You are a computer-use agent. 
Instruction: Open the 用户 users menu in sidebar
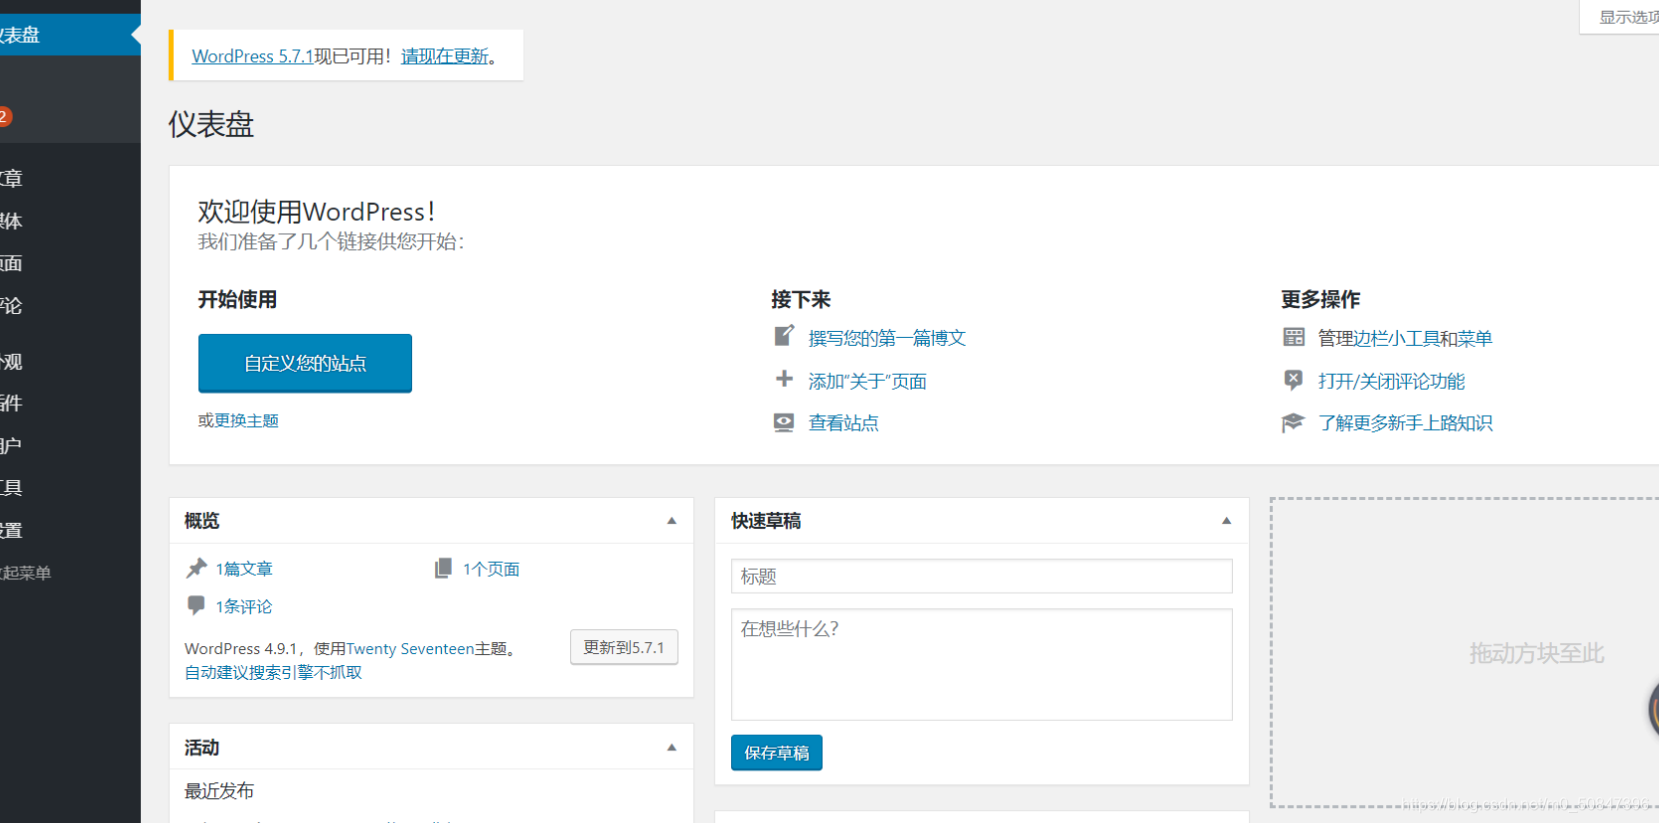coord(70,445)
